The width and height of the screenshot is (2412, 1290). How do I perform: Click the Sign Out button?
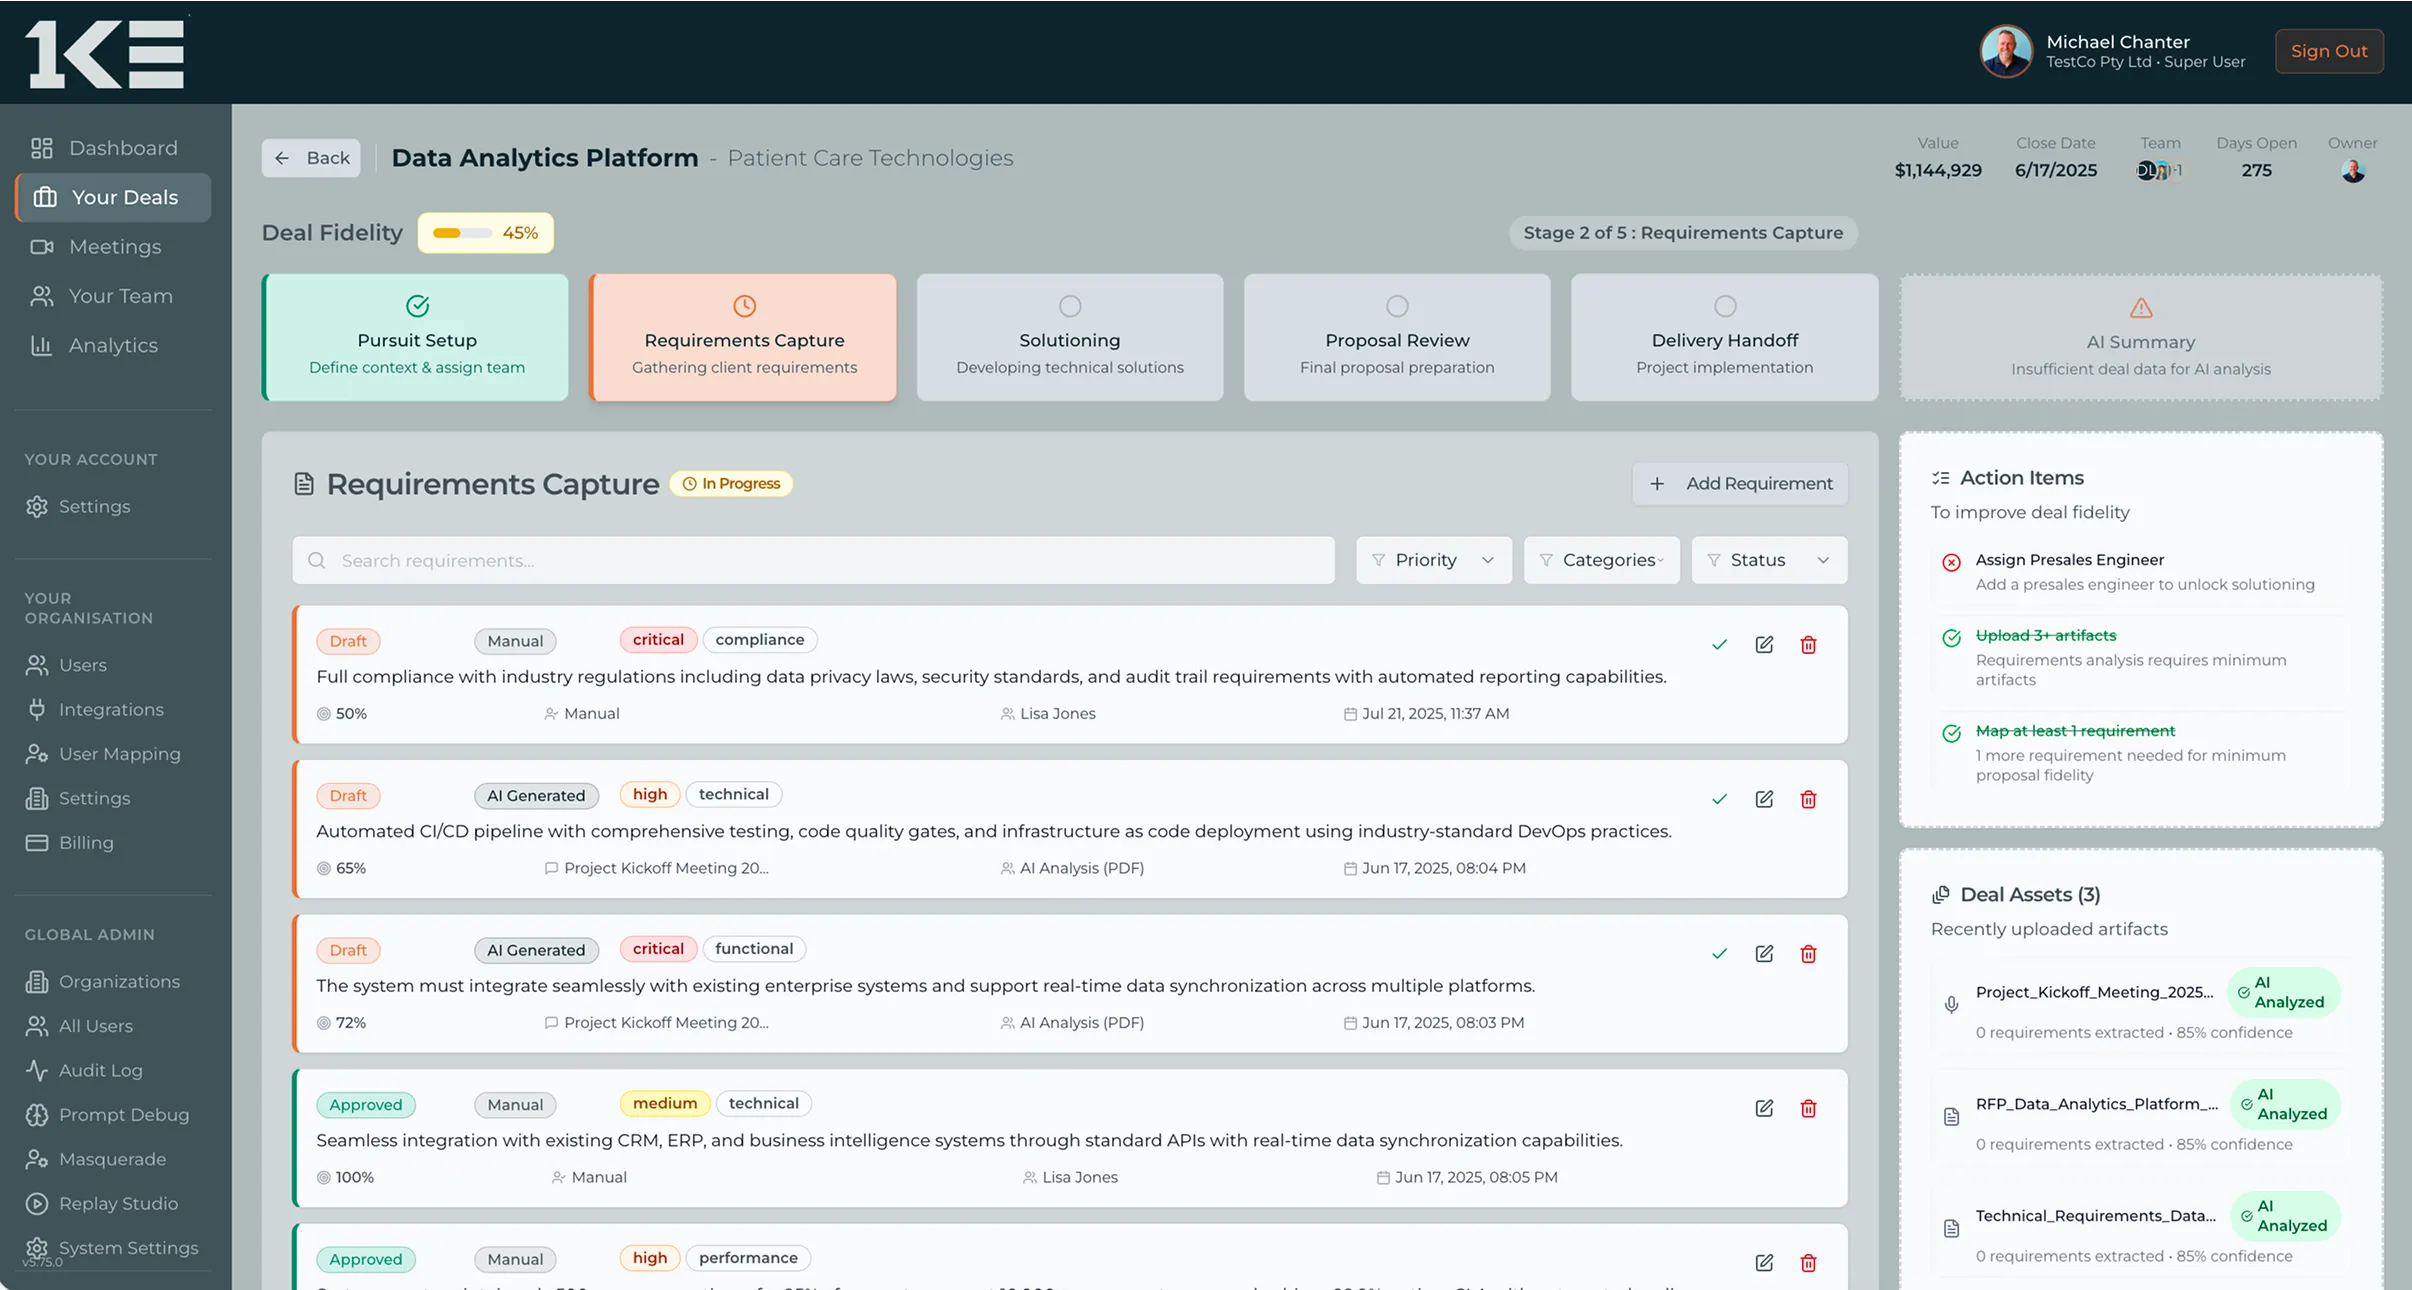[2329, 51]
